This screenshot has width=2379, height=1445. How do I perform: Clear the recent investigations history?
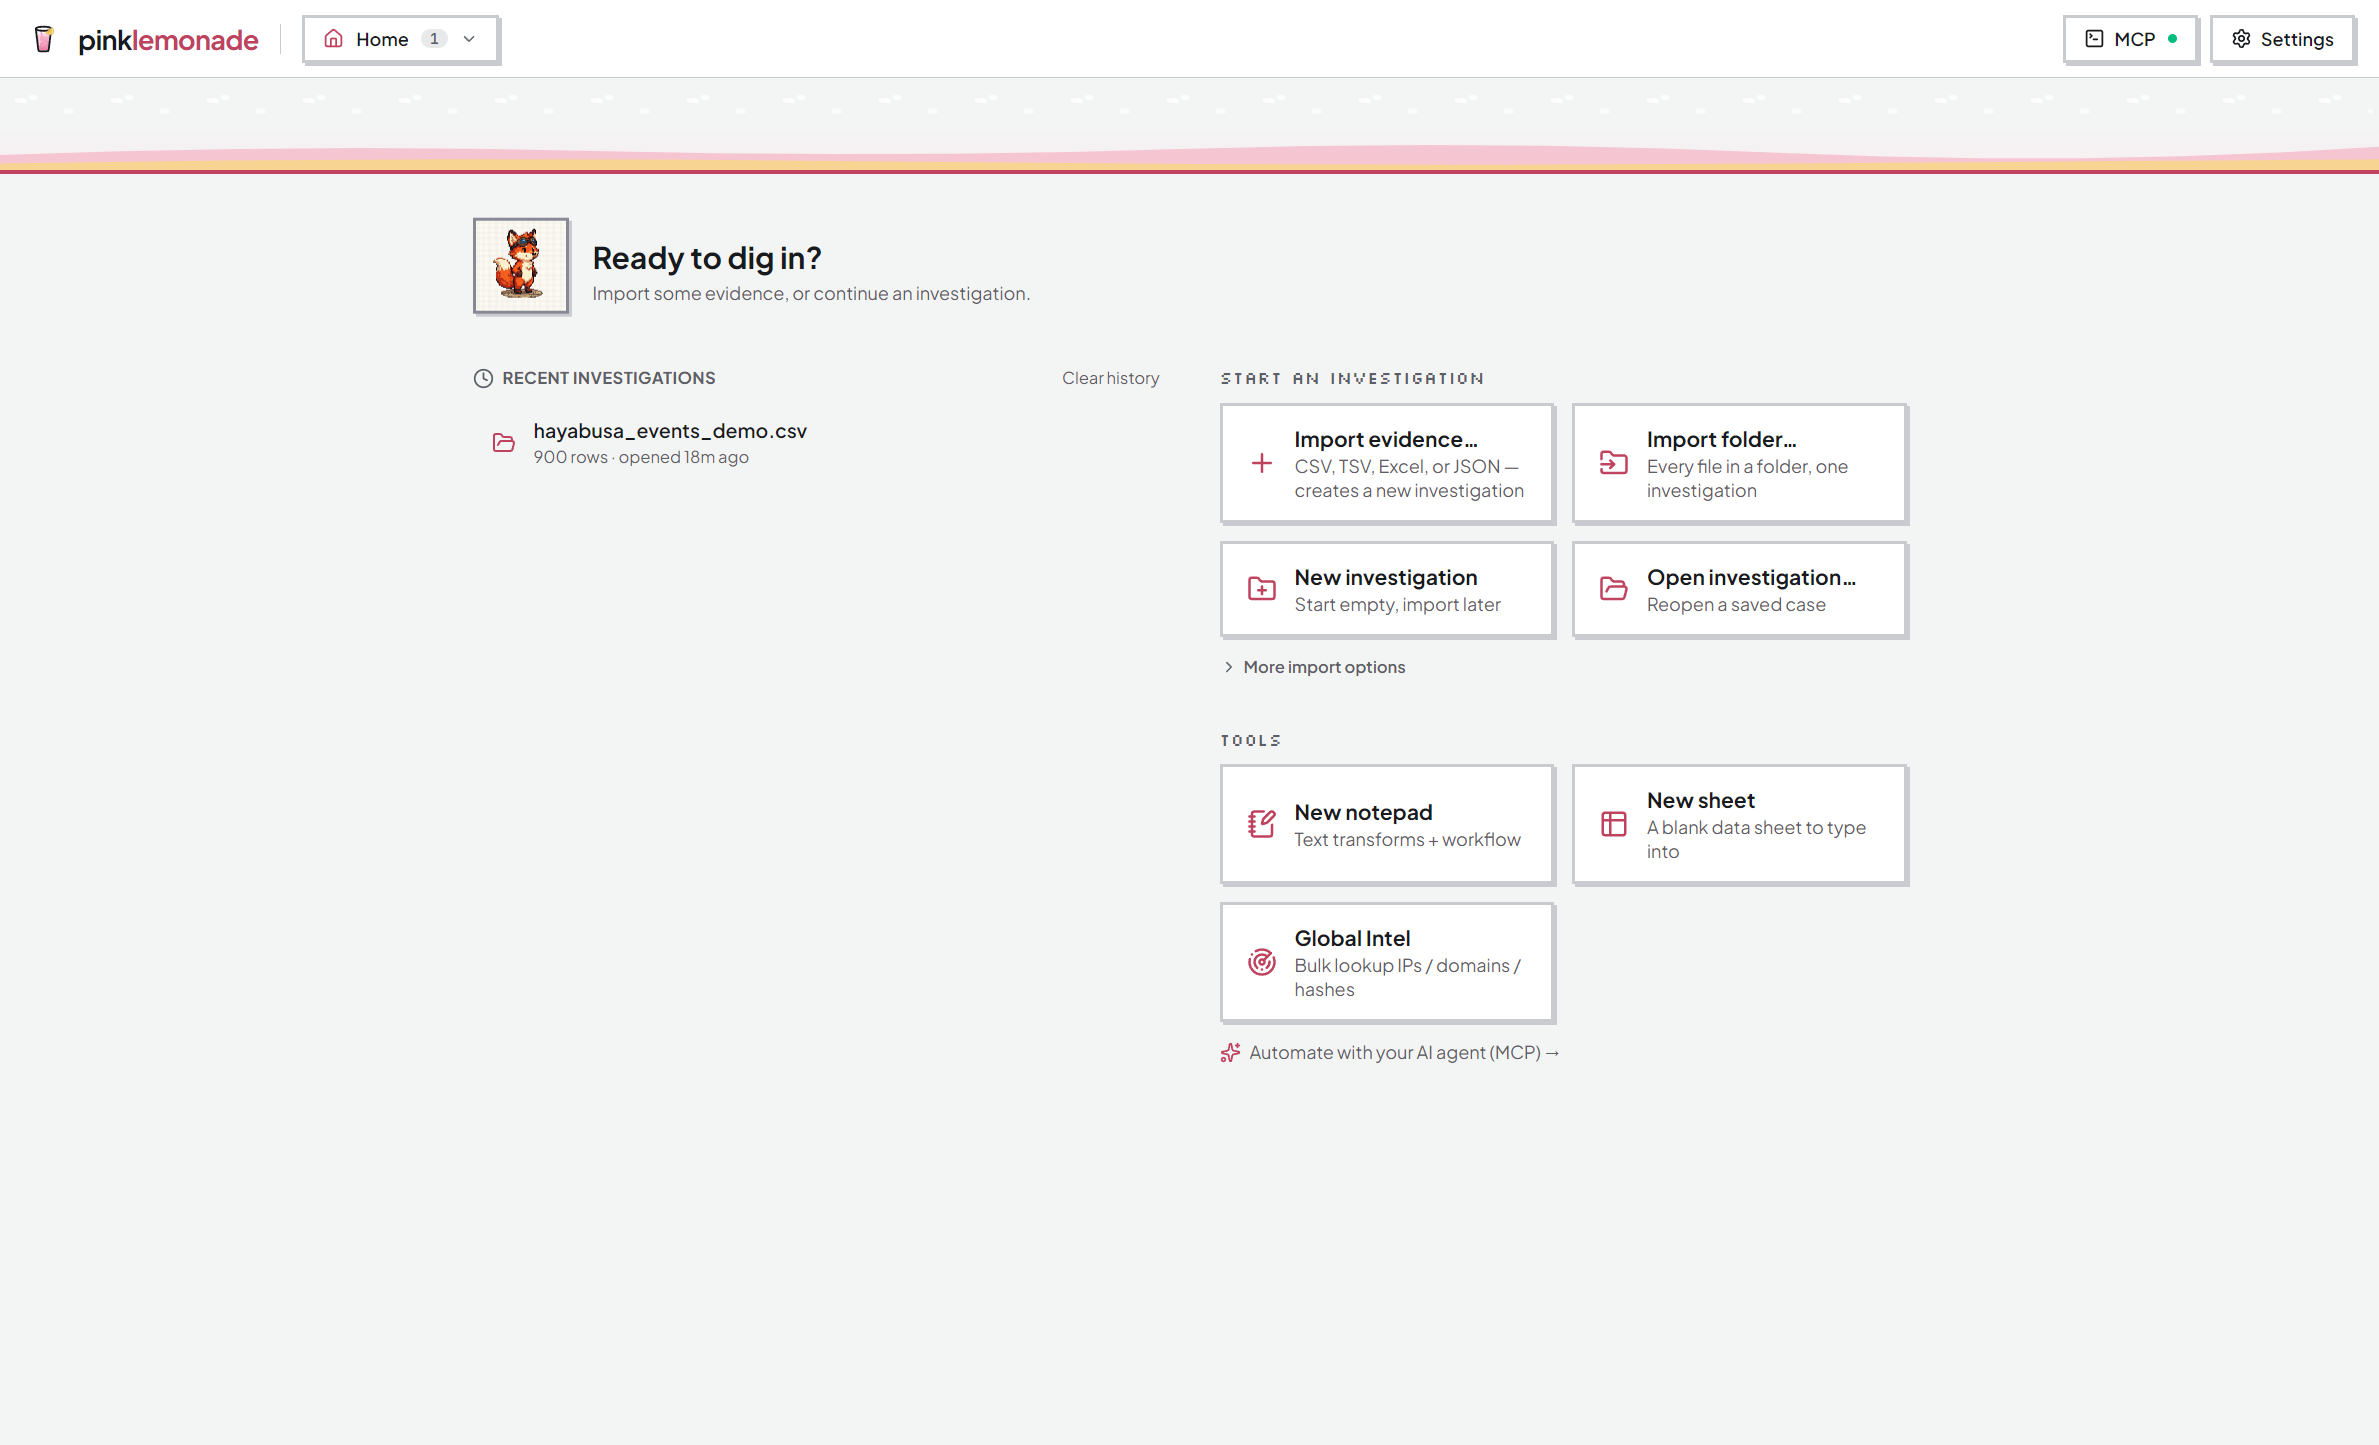[x=1110, y=378]
